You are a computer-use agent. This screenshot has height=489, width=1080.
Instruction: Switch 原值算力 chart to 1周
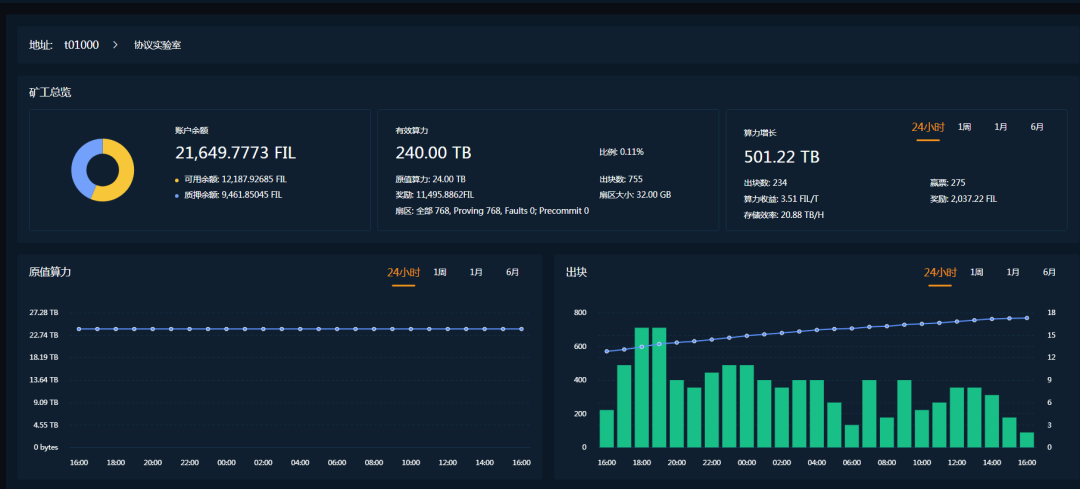(439, 273)
